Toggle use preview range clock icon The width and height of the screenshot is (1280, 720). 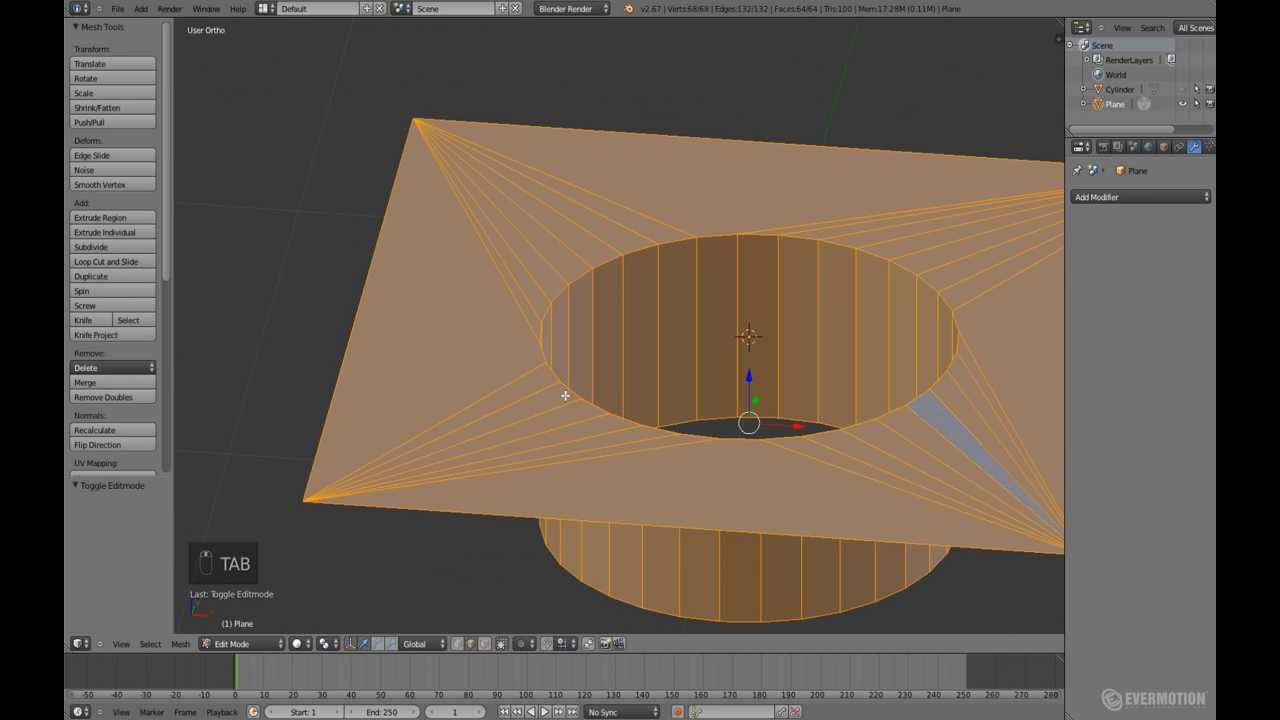pos(253,712)
